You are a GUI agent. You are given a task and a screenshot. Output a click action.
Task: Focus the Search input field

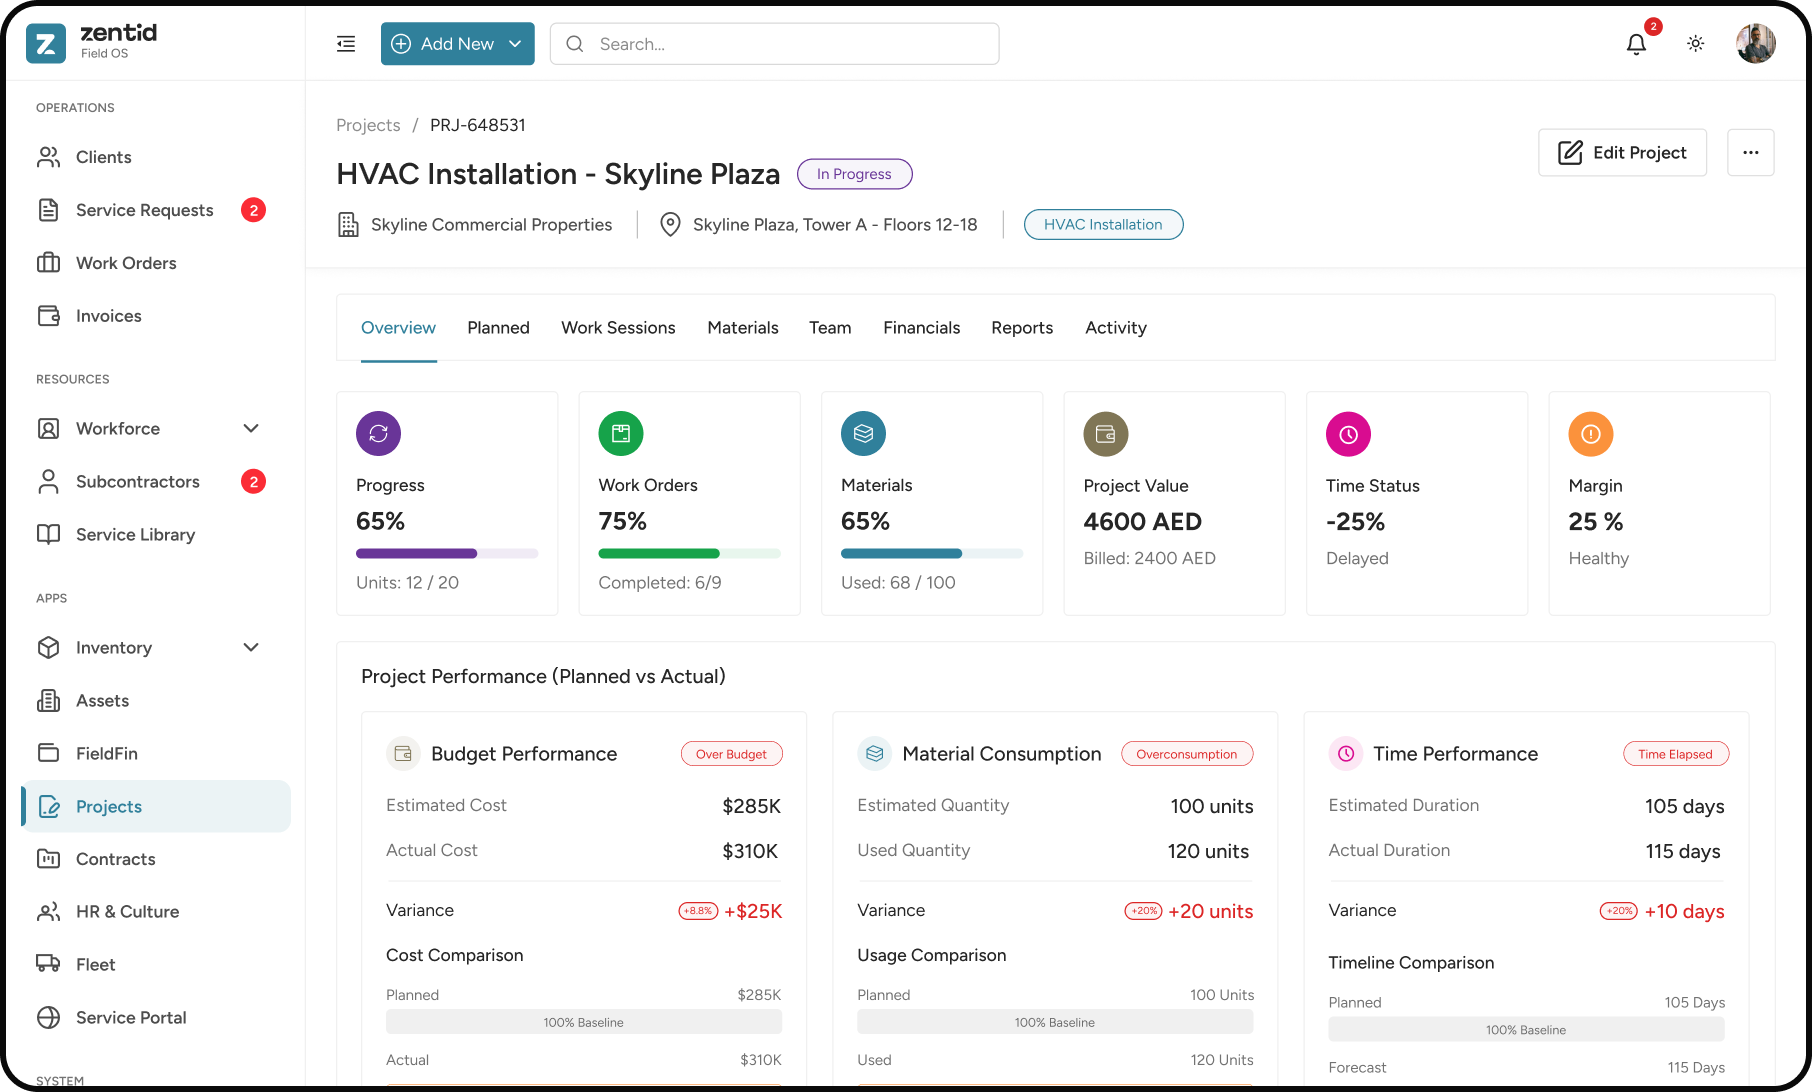coord(775,44)
